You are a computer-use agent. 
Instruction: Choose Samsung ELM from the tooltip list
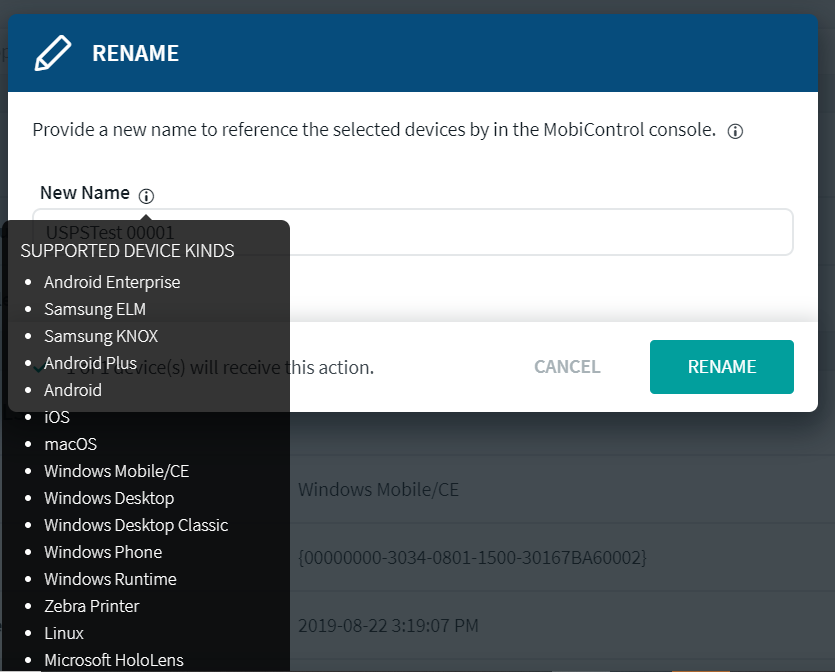pyautogui.click(x=95, y=310)
